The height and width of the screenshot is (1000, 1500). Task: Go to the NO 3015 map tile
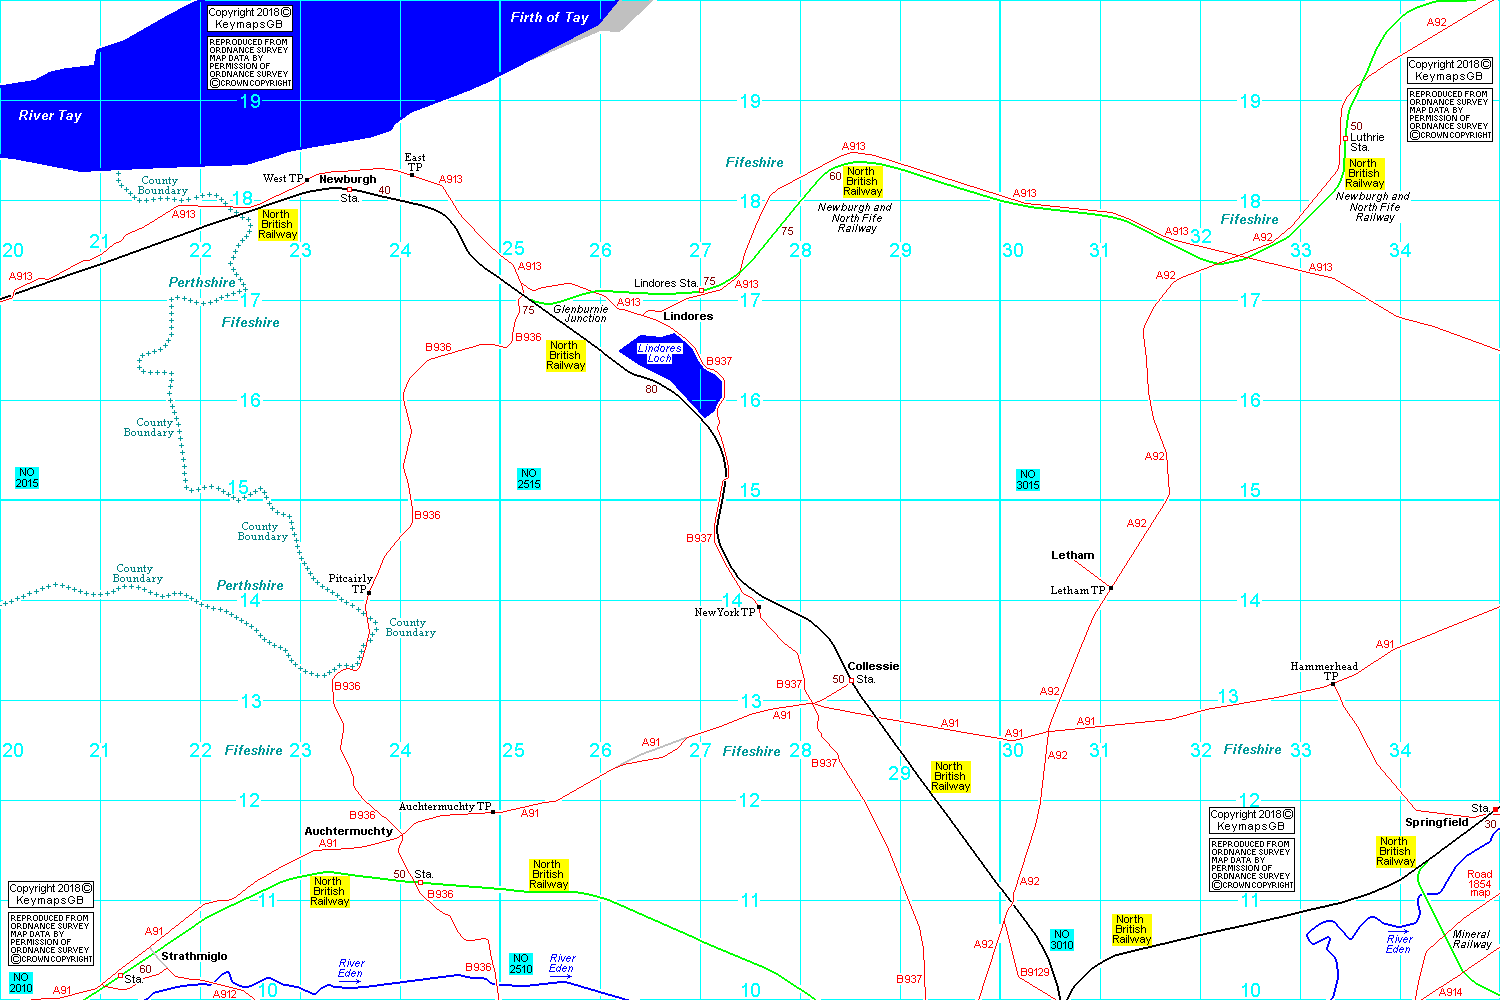pos(1028,480)
